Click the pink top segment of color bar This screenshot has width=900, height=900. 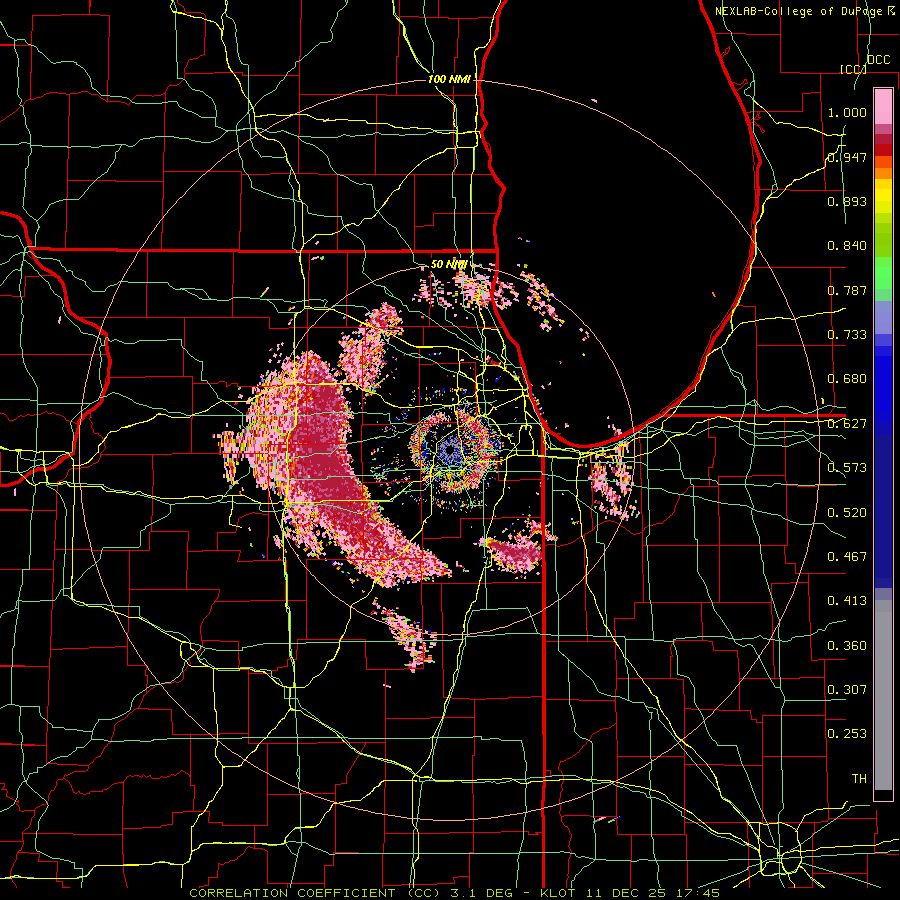883,107
